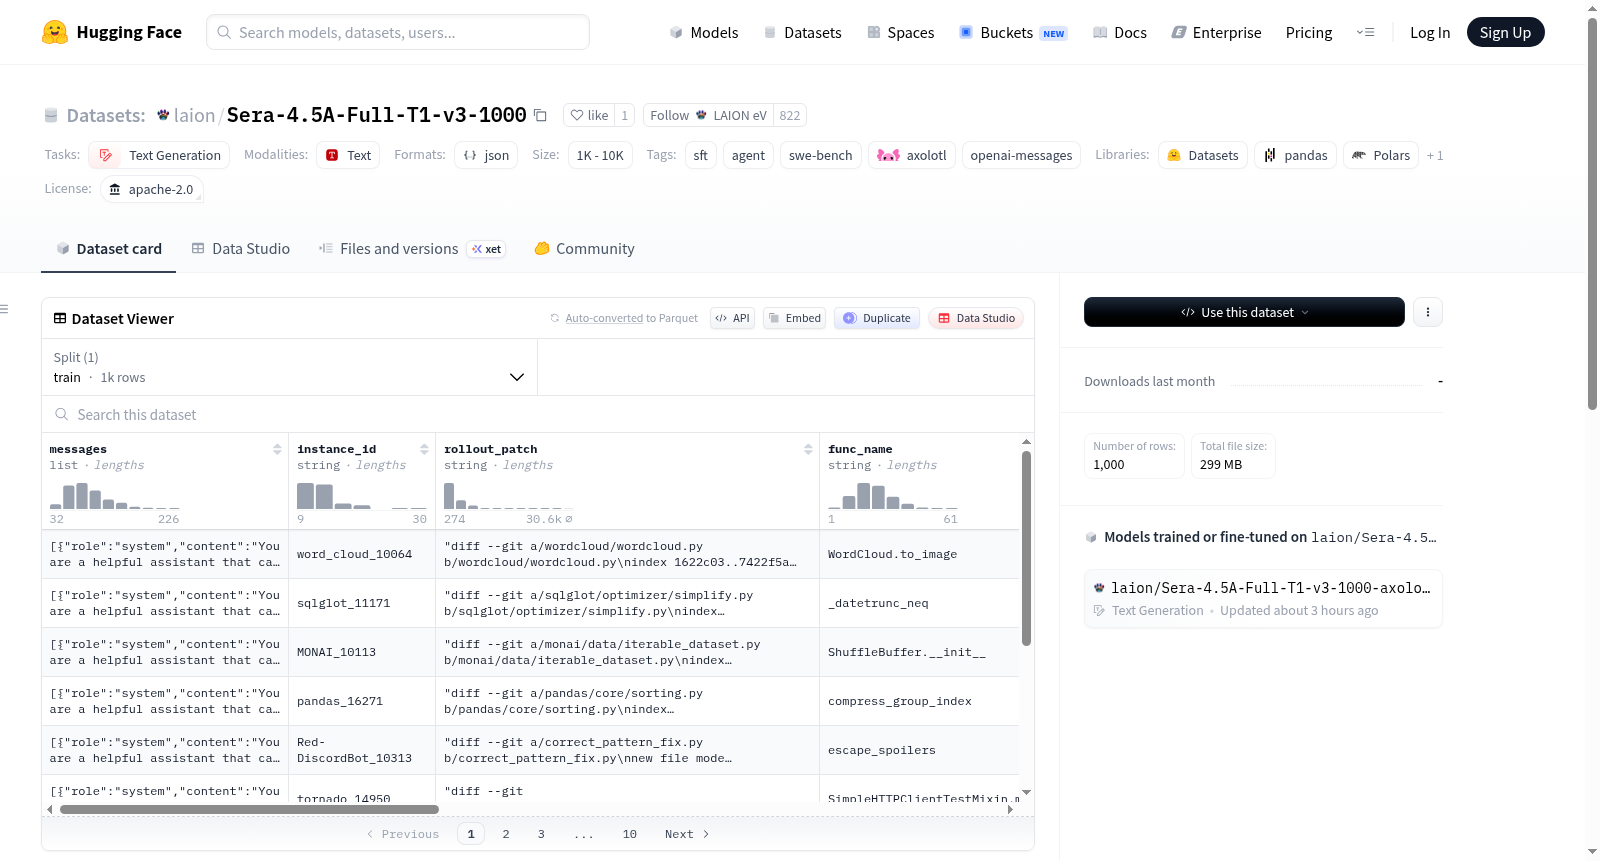
Task: Click the messages length histogram
Action: [x=115, y=496]
